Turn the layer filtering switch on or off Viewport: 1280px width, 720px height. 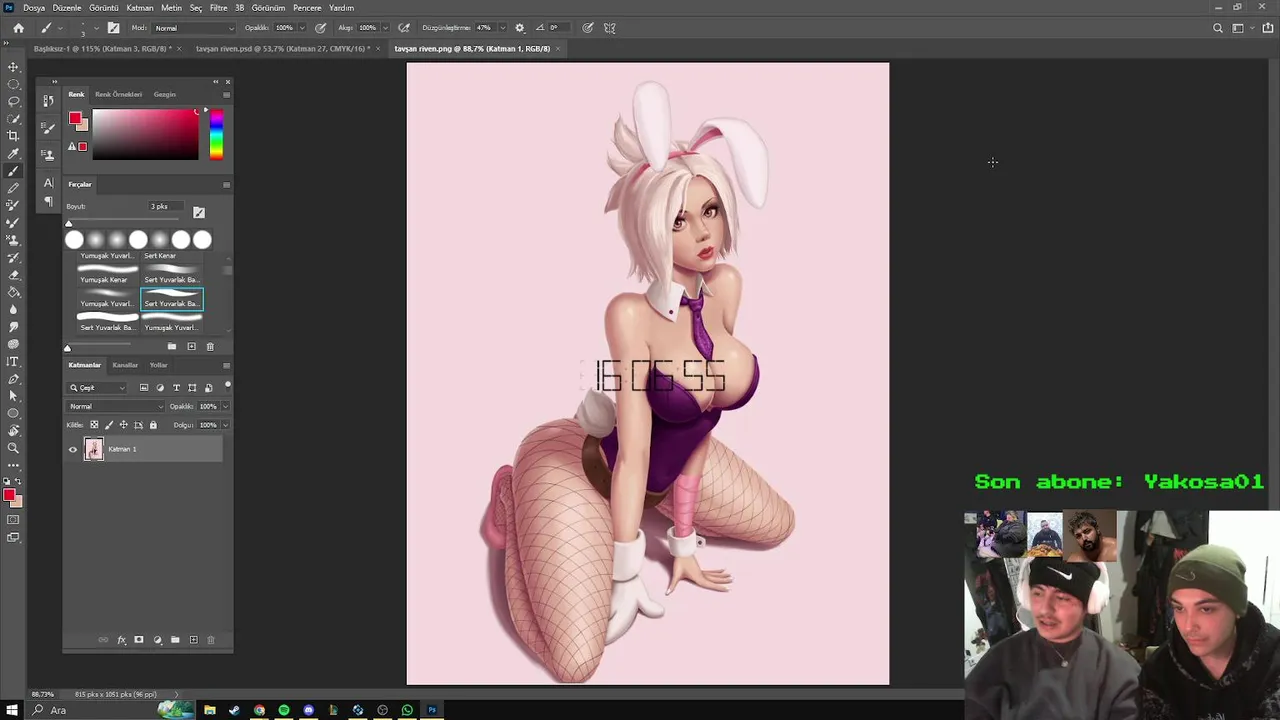tap(227, 385)
